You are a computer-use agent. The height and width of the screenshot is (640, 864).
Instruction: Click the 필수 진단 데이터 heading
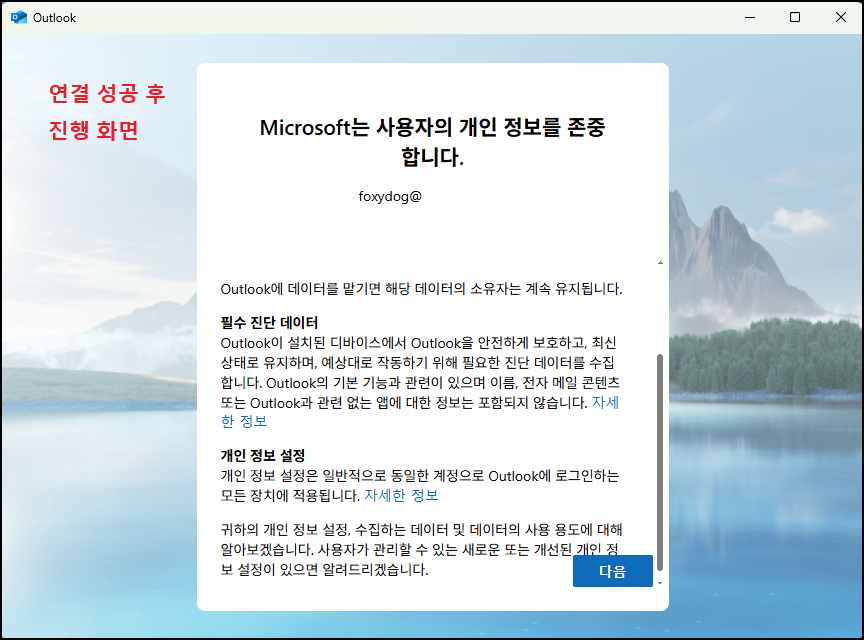(x=269, y=322)
